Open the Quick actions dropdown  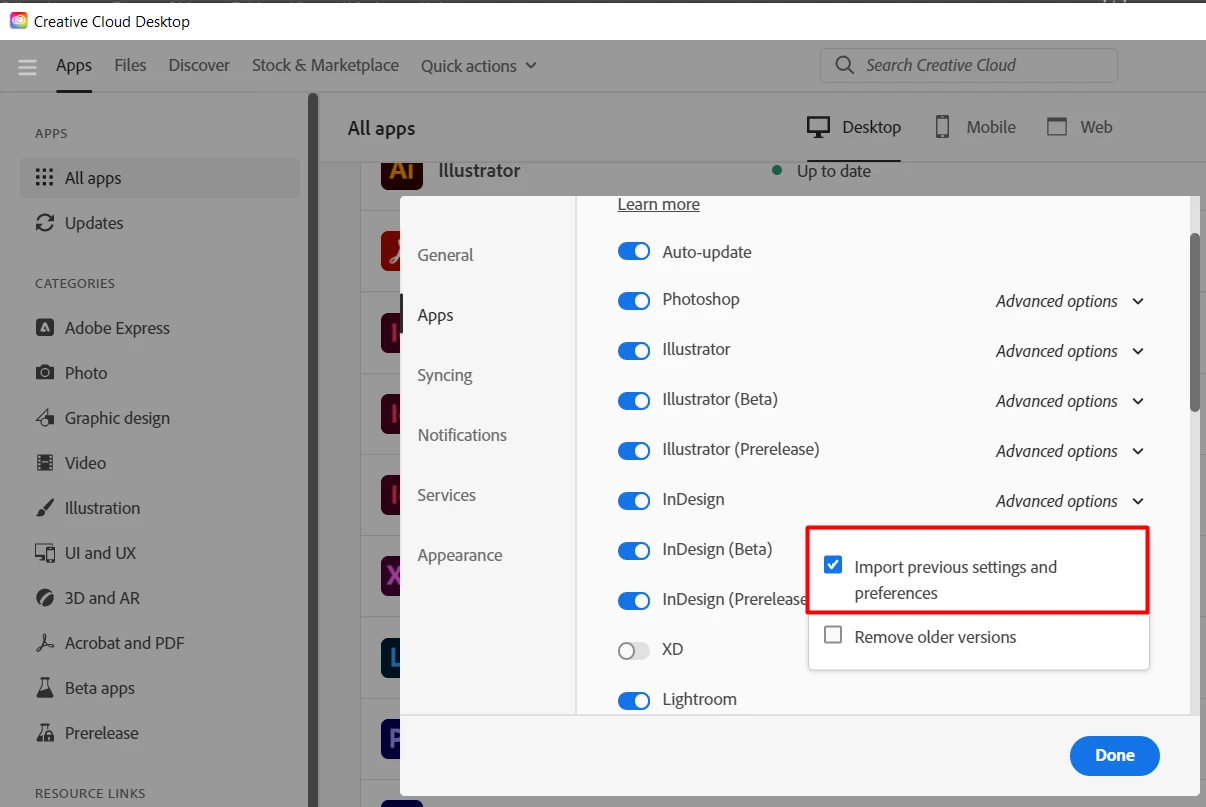(479, 66)
